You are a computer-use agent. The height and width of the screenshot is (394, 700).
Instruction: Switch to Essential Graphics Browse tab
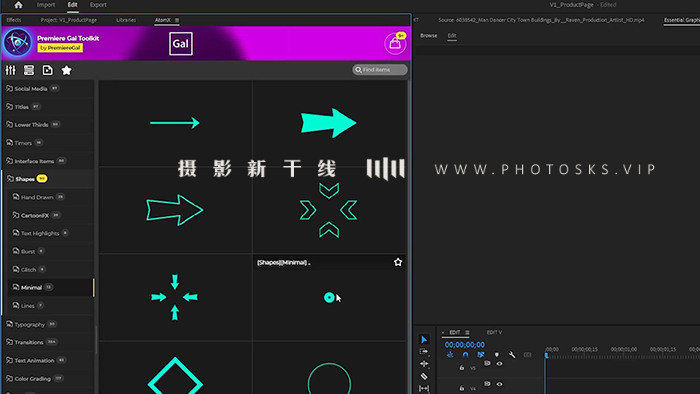429,35
